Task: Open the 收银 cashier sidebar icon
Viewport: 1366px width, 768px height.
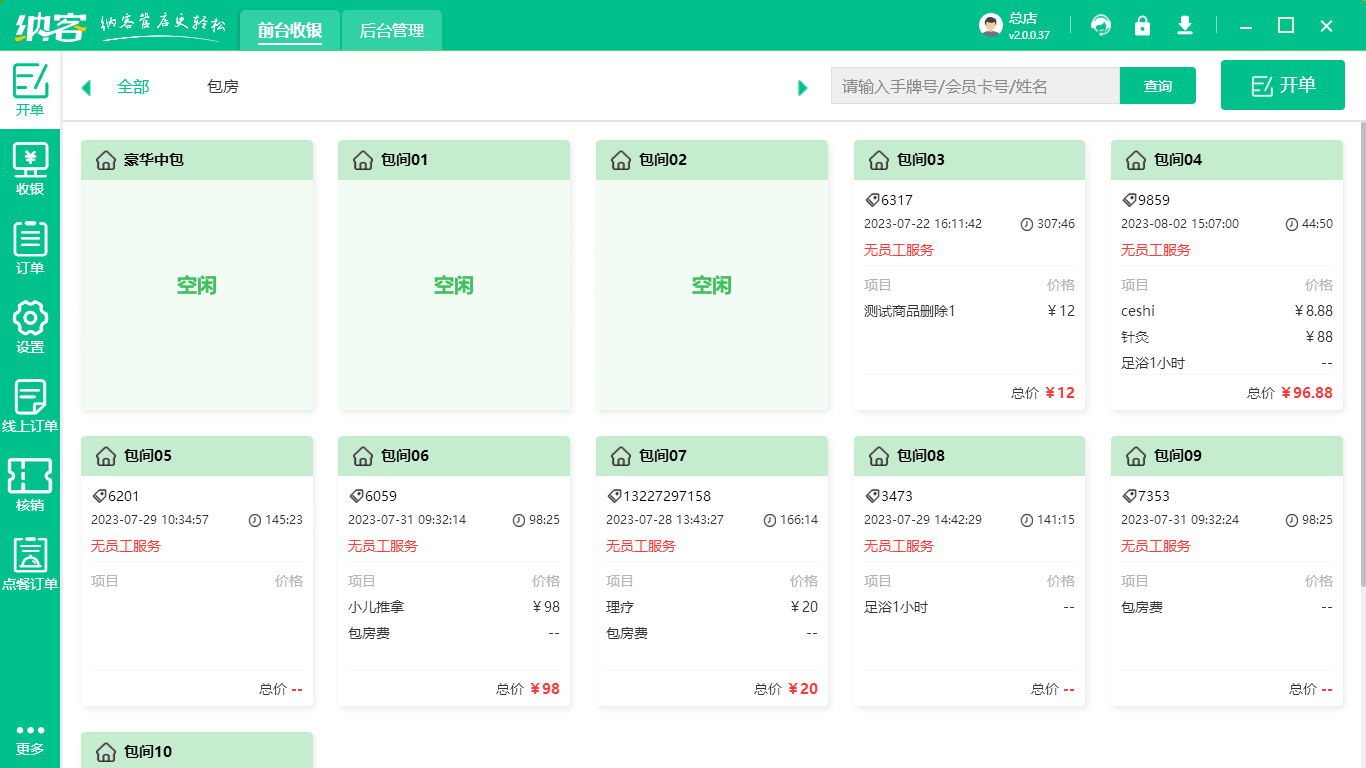Action: pyautogui.click(x=30, y=169)
